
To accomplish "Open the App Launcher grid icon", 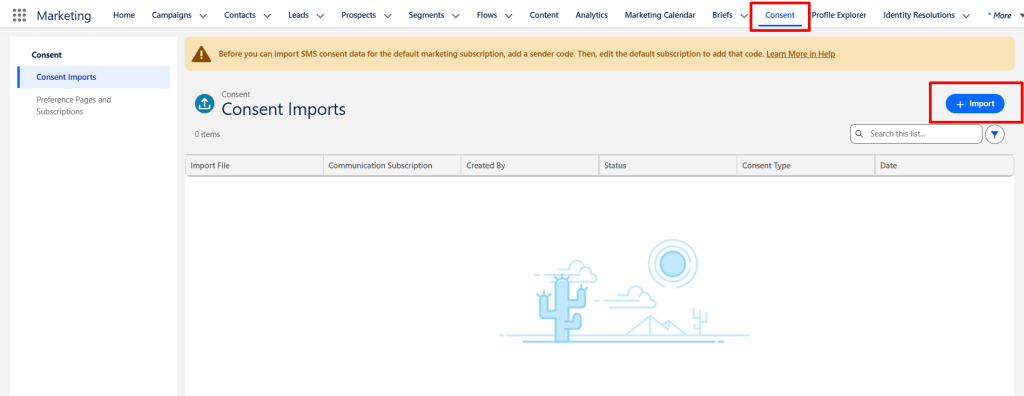I will pos(20,15).
